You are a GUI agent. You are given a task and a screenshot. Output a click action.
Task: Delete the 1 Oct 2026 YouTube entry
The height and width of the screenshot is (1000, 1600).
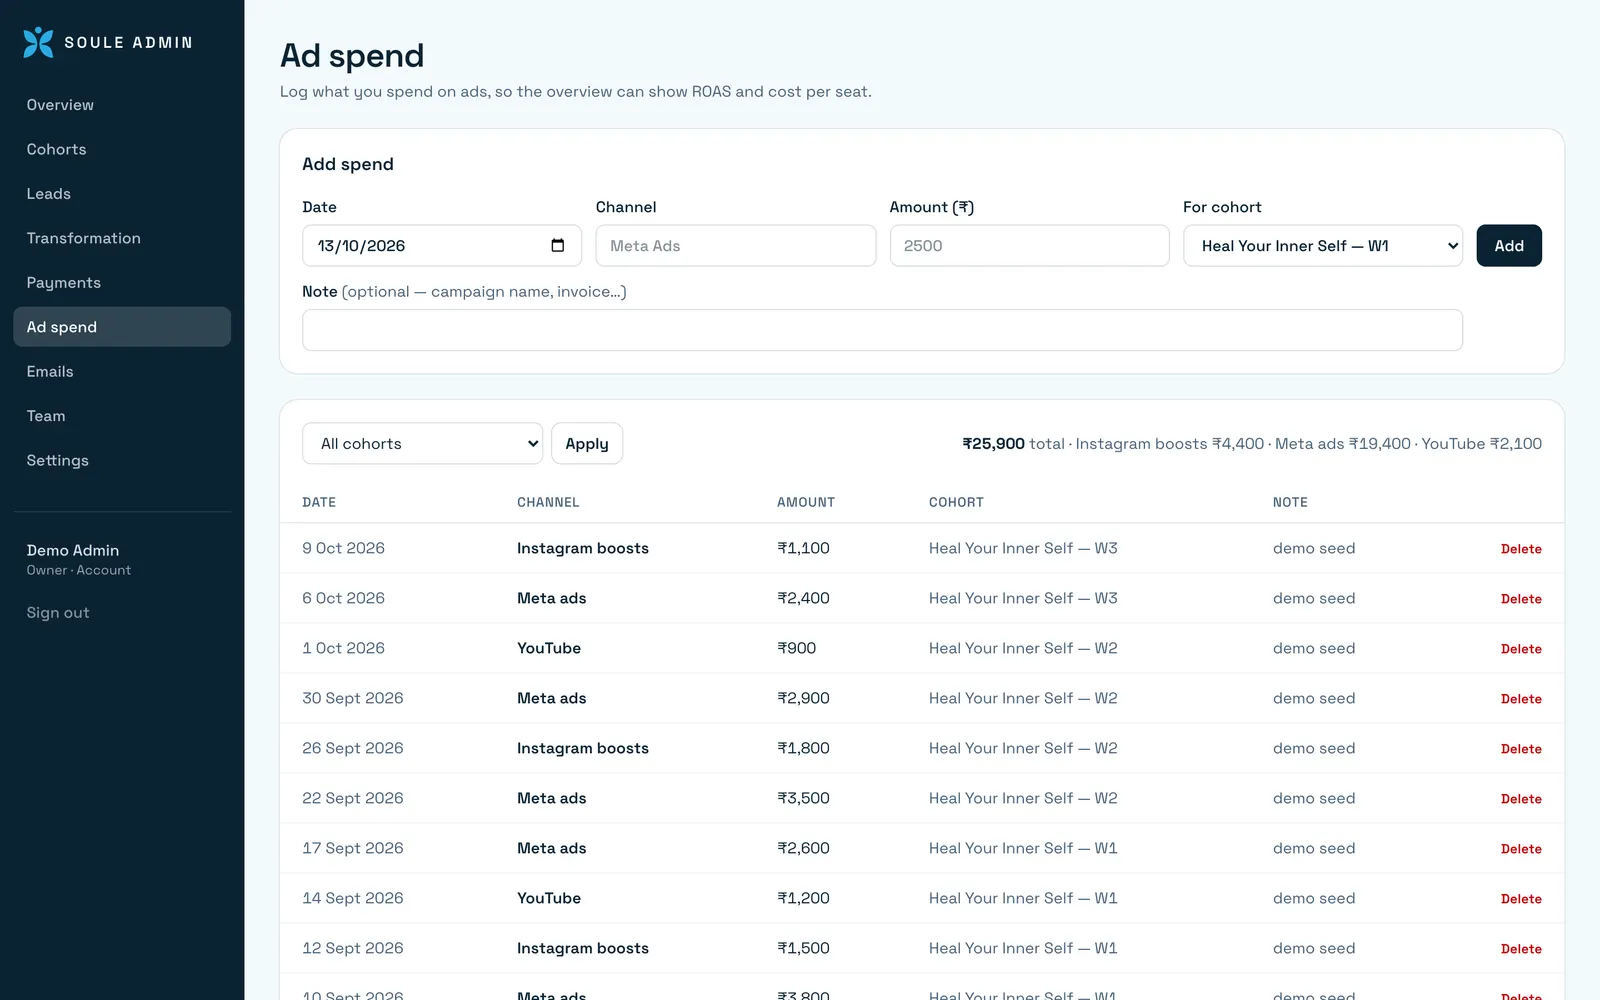coord(1521,649)
